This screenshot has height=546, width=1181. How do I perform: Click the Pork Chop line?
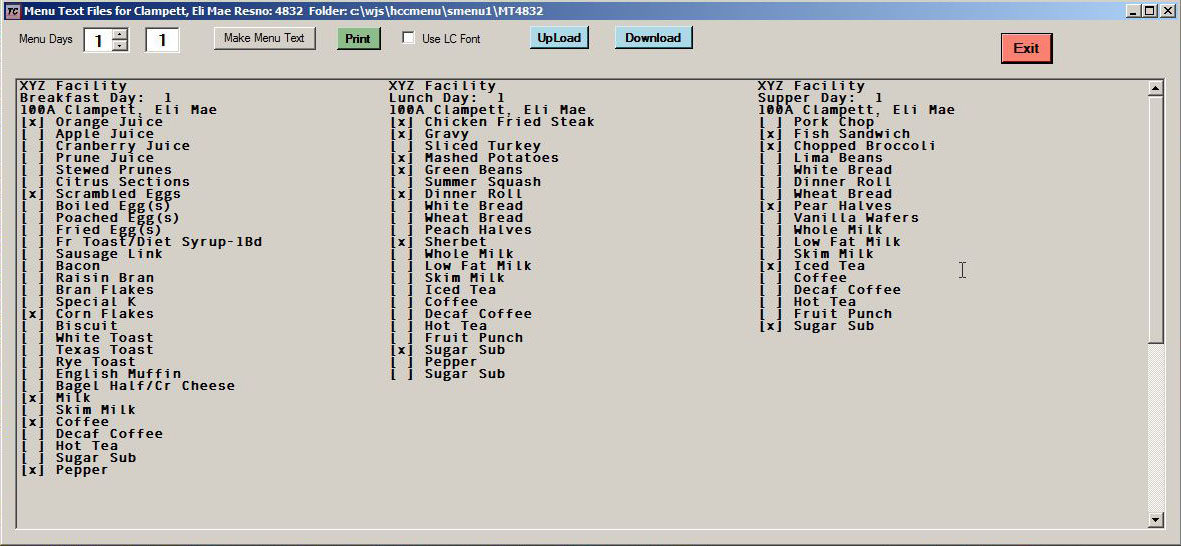(816, 122)
